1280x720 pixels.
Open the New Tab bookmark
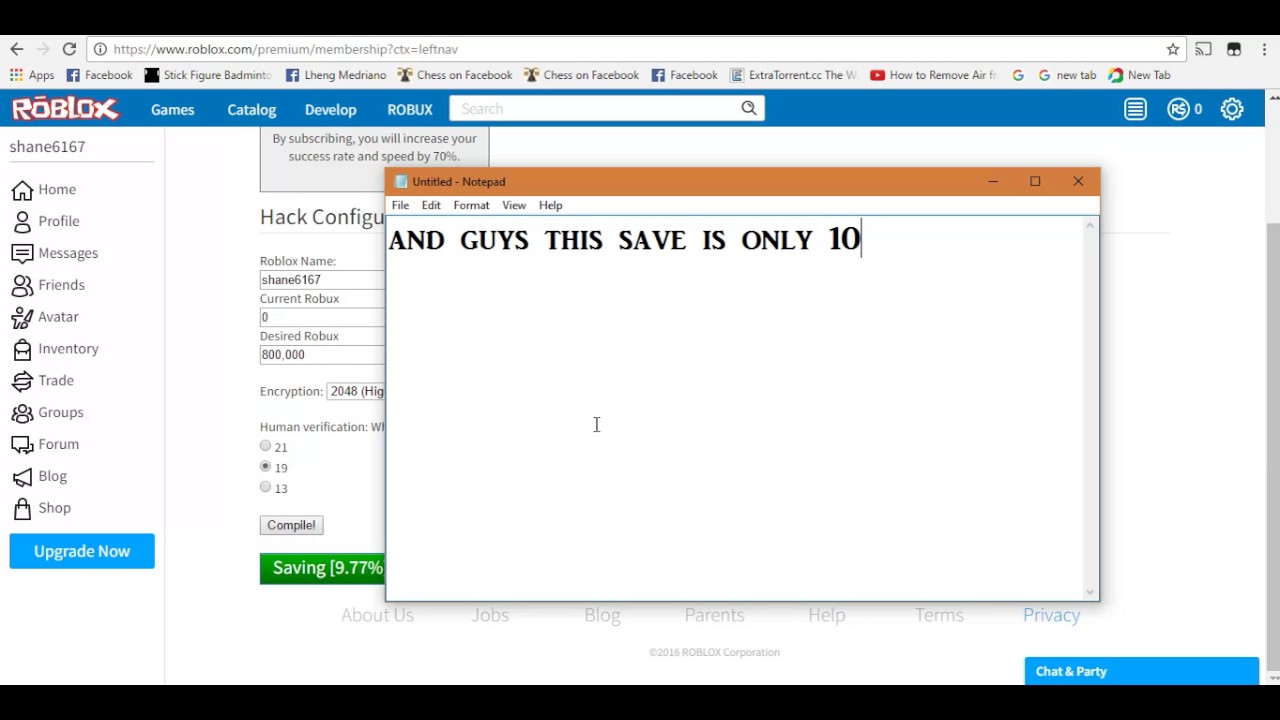coord(1139,75)
